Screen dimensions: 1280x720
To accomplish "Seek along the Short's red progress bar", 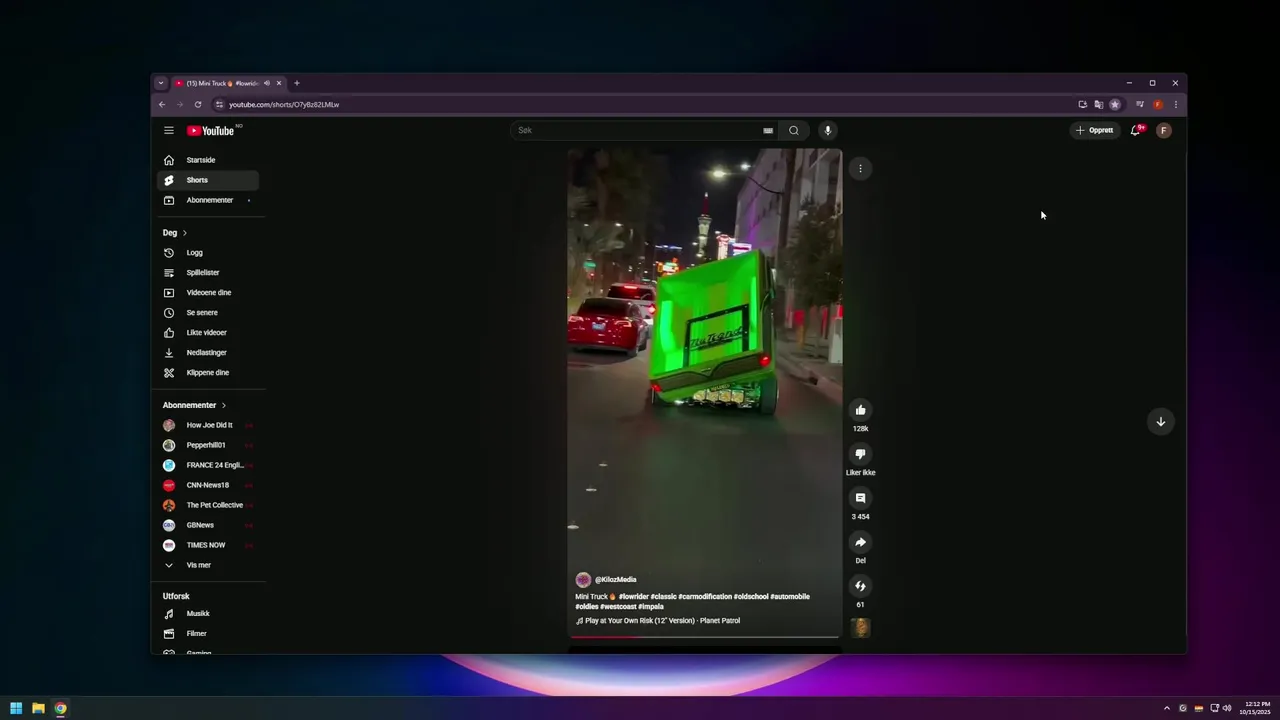I will tap(705, 637).
